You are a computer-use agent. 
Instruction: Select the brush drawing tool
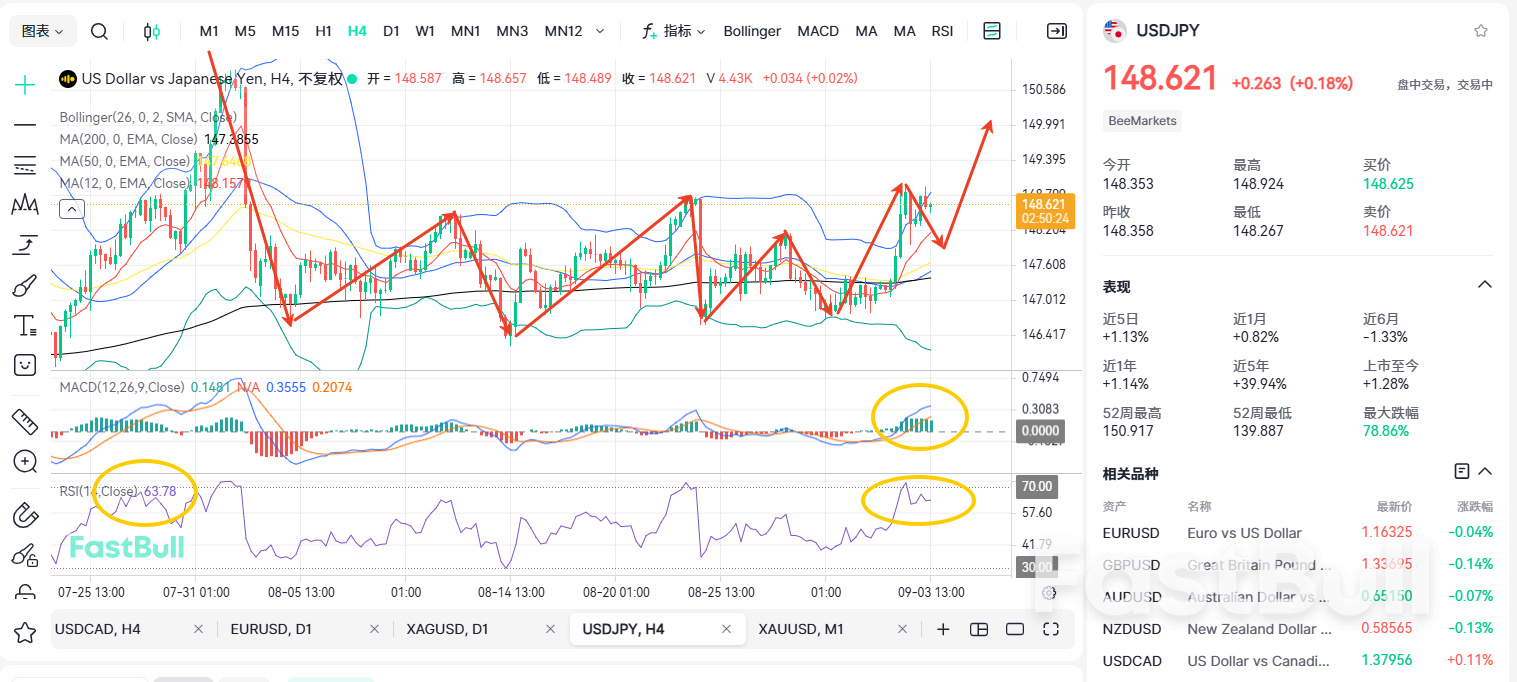[x=24, y=285]
